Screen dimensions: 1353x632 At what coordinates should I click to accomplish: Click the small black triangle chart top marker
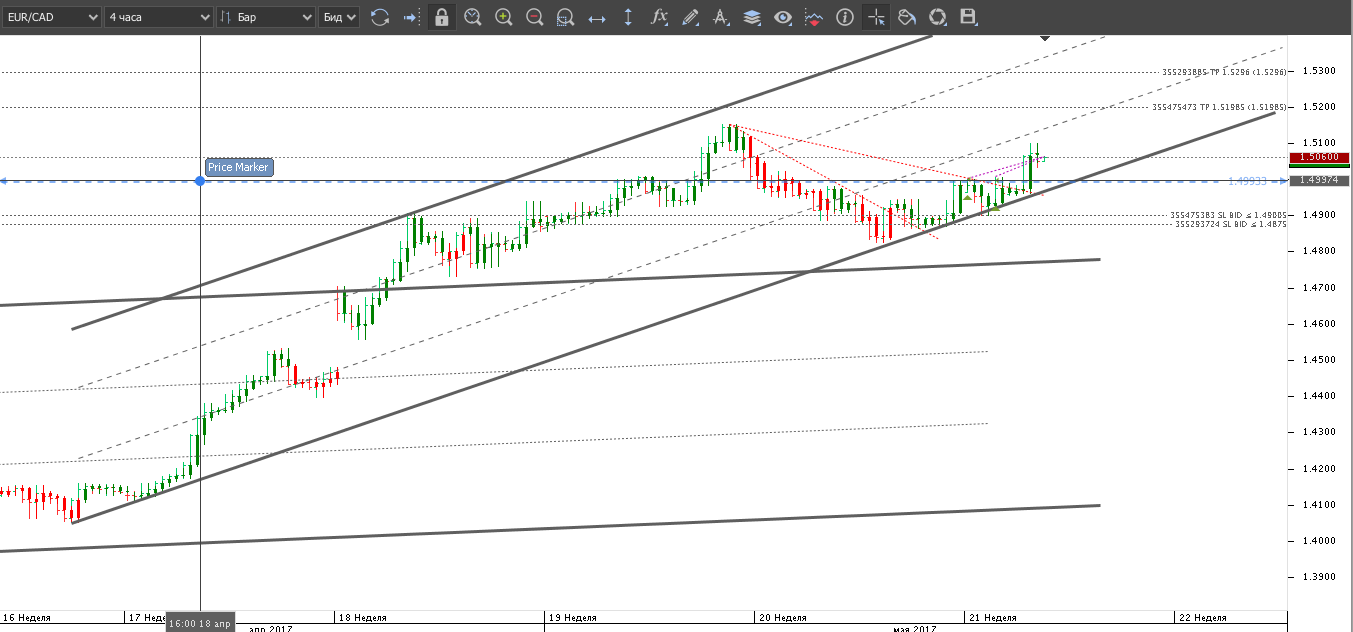point(1045,38)
